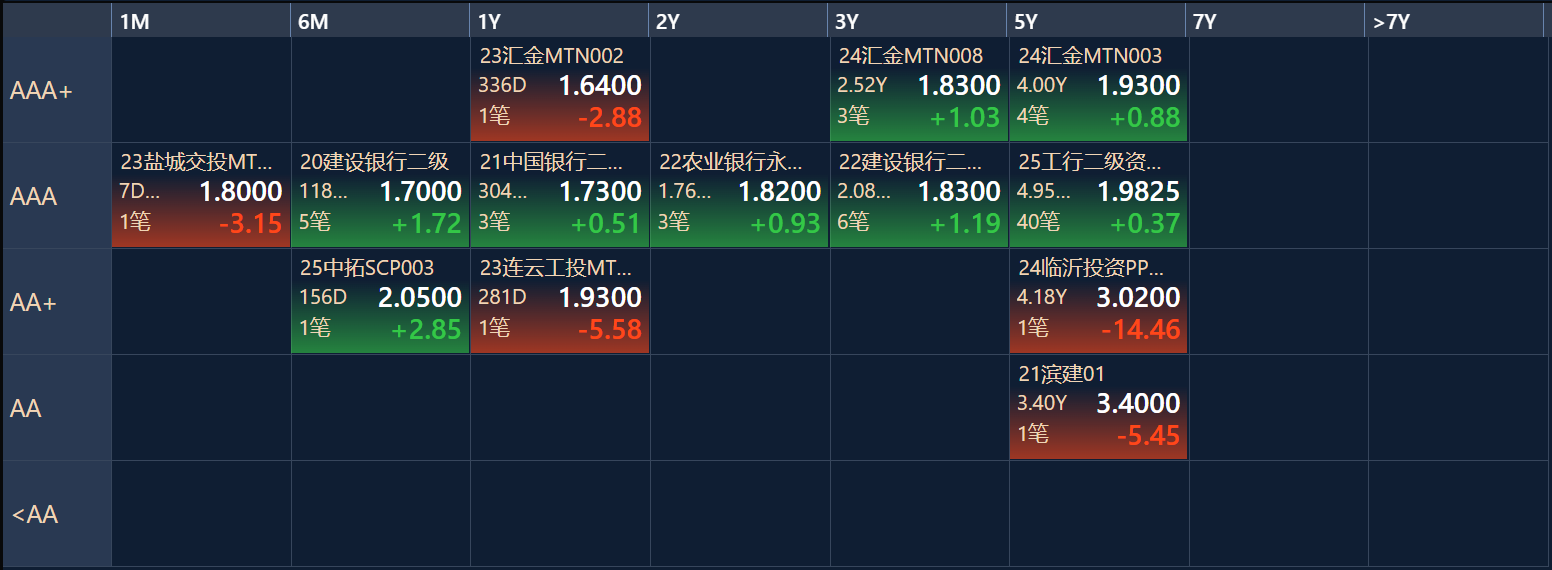1552x570 pixels.
Task: Open the 23汇金MTN002 bond cell
Action: click(x=560, y=91)
